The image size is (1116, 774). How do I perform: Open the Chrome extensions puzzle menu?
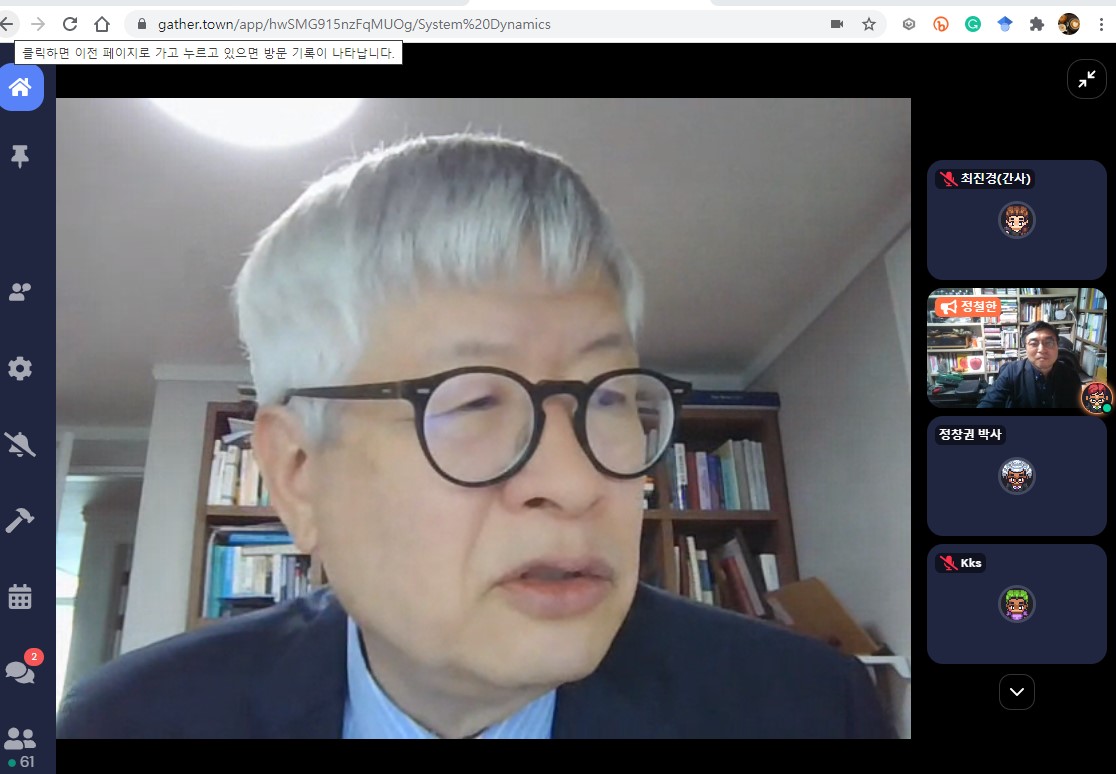point(1037,24)
